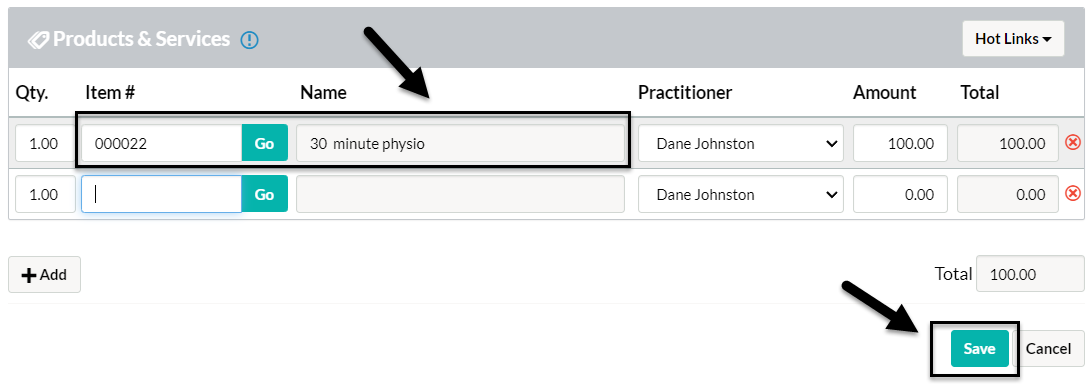The image size is (1091, 385).
Task: Click the blue info icon beside Products & Services
Action: (x=249, y=40)
